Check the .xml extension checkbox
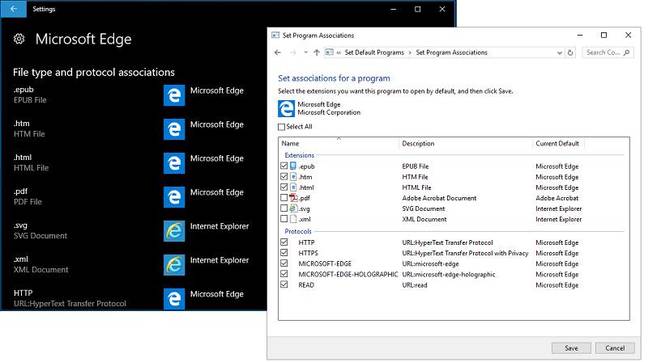Viewport: 648px width, 362px height. point(284,219)
